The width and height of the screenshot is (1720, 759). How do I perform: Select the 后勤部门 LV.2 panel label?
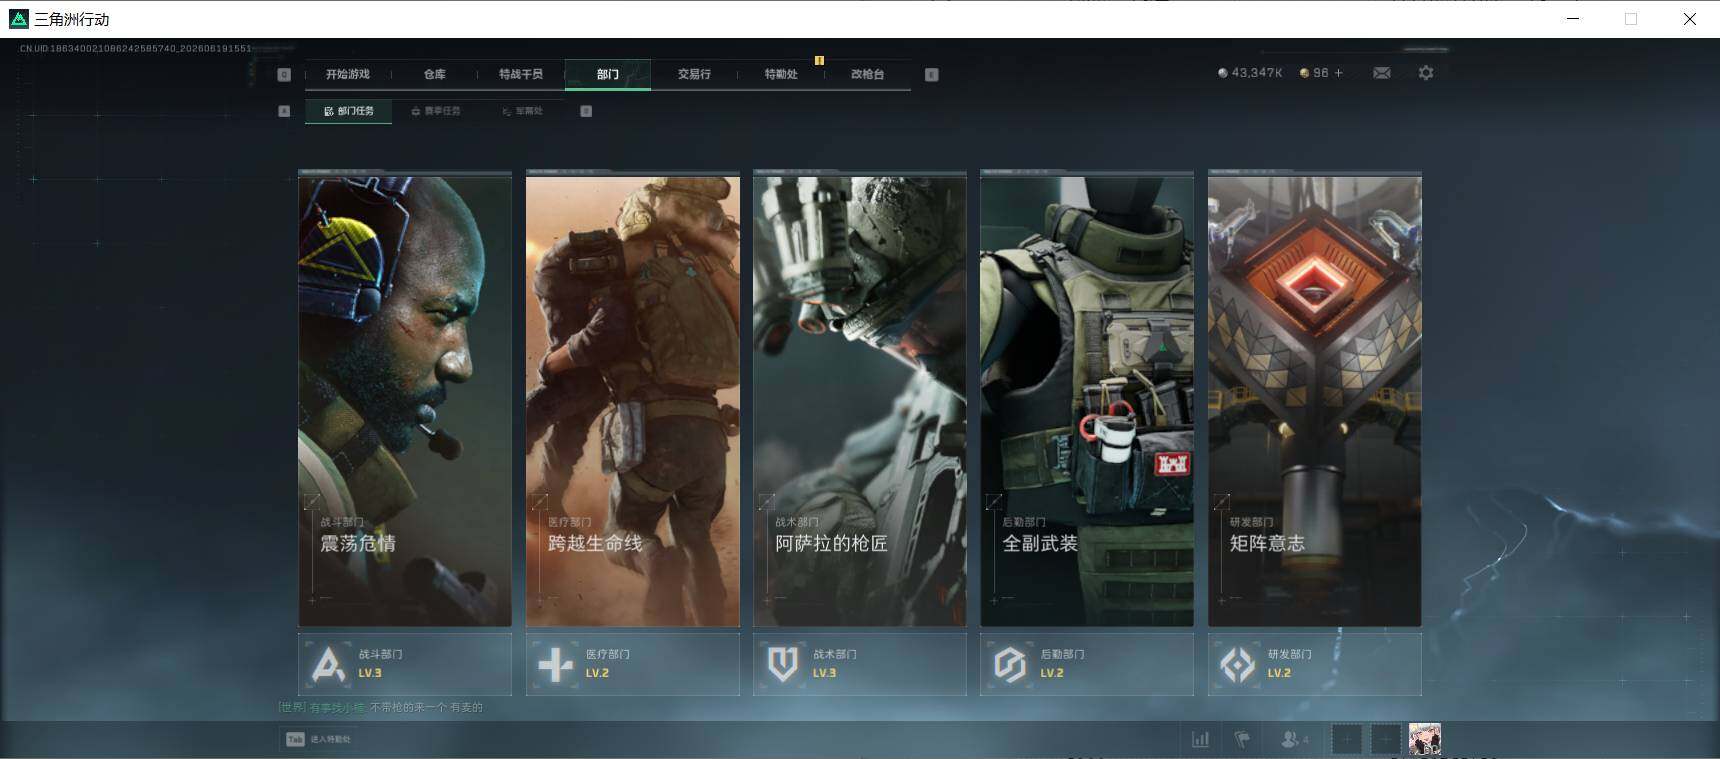(x=1087, y=664)
